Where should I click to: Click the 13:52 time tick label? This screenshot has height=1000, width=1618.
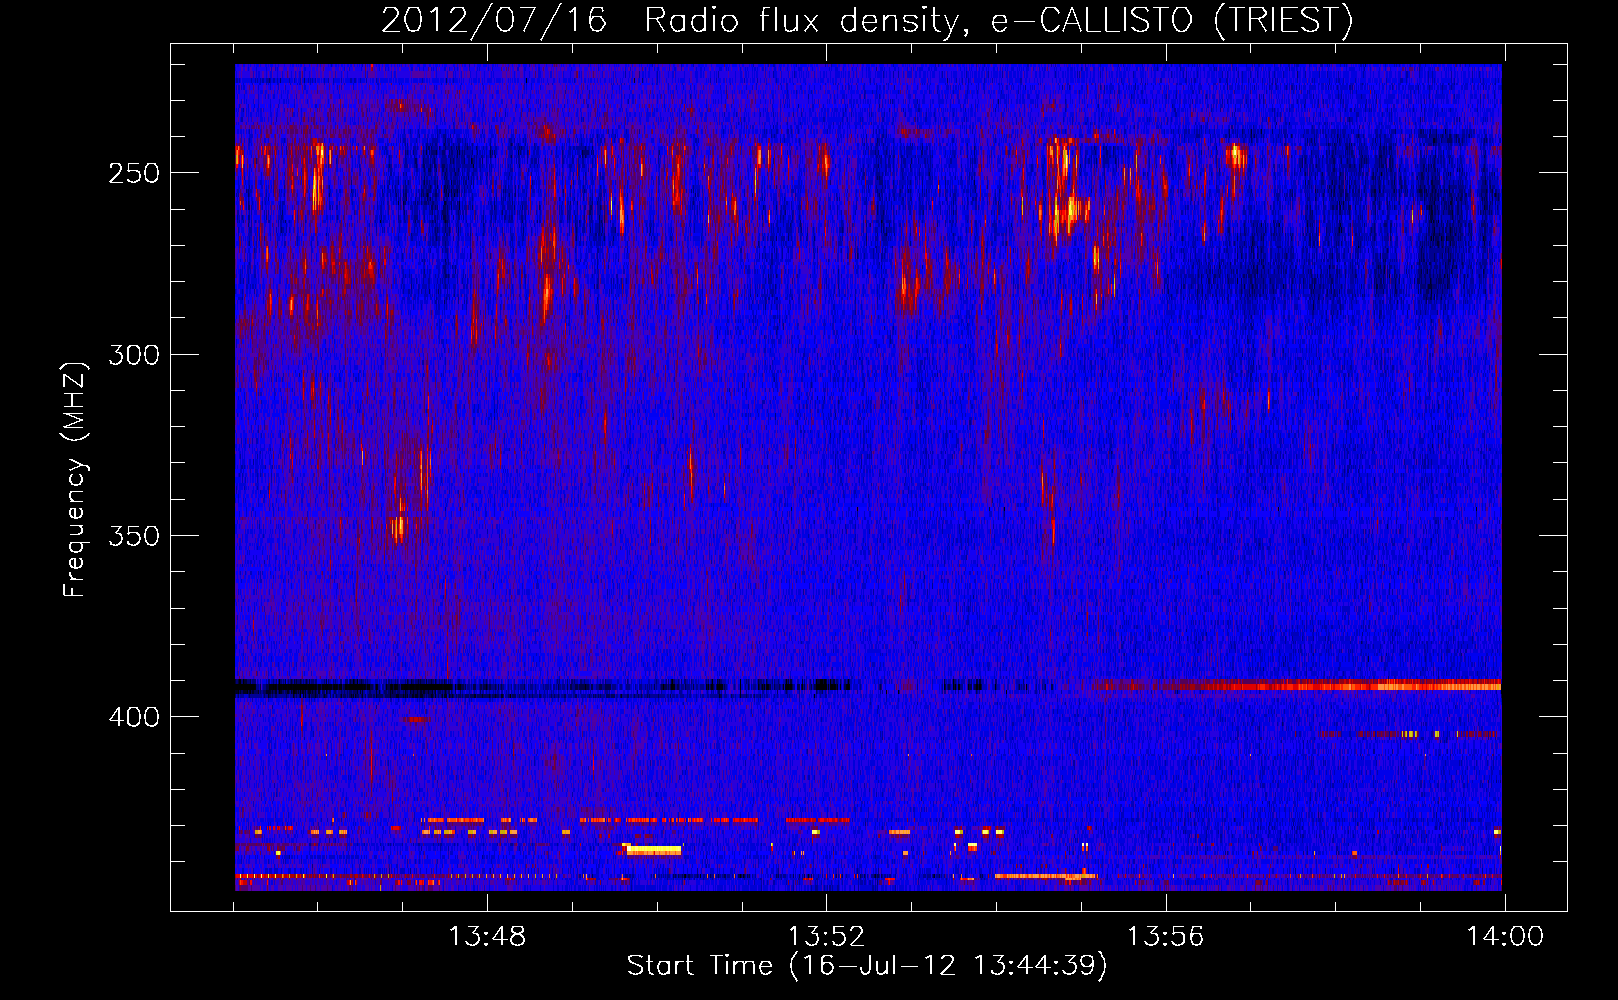[x=826, y=937]
